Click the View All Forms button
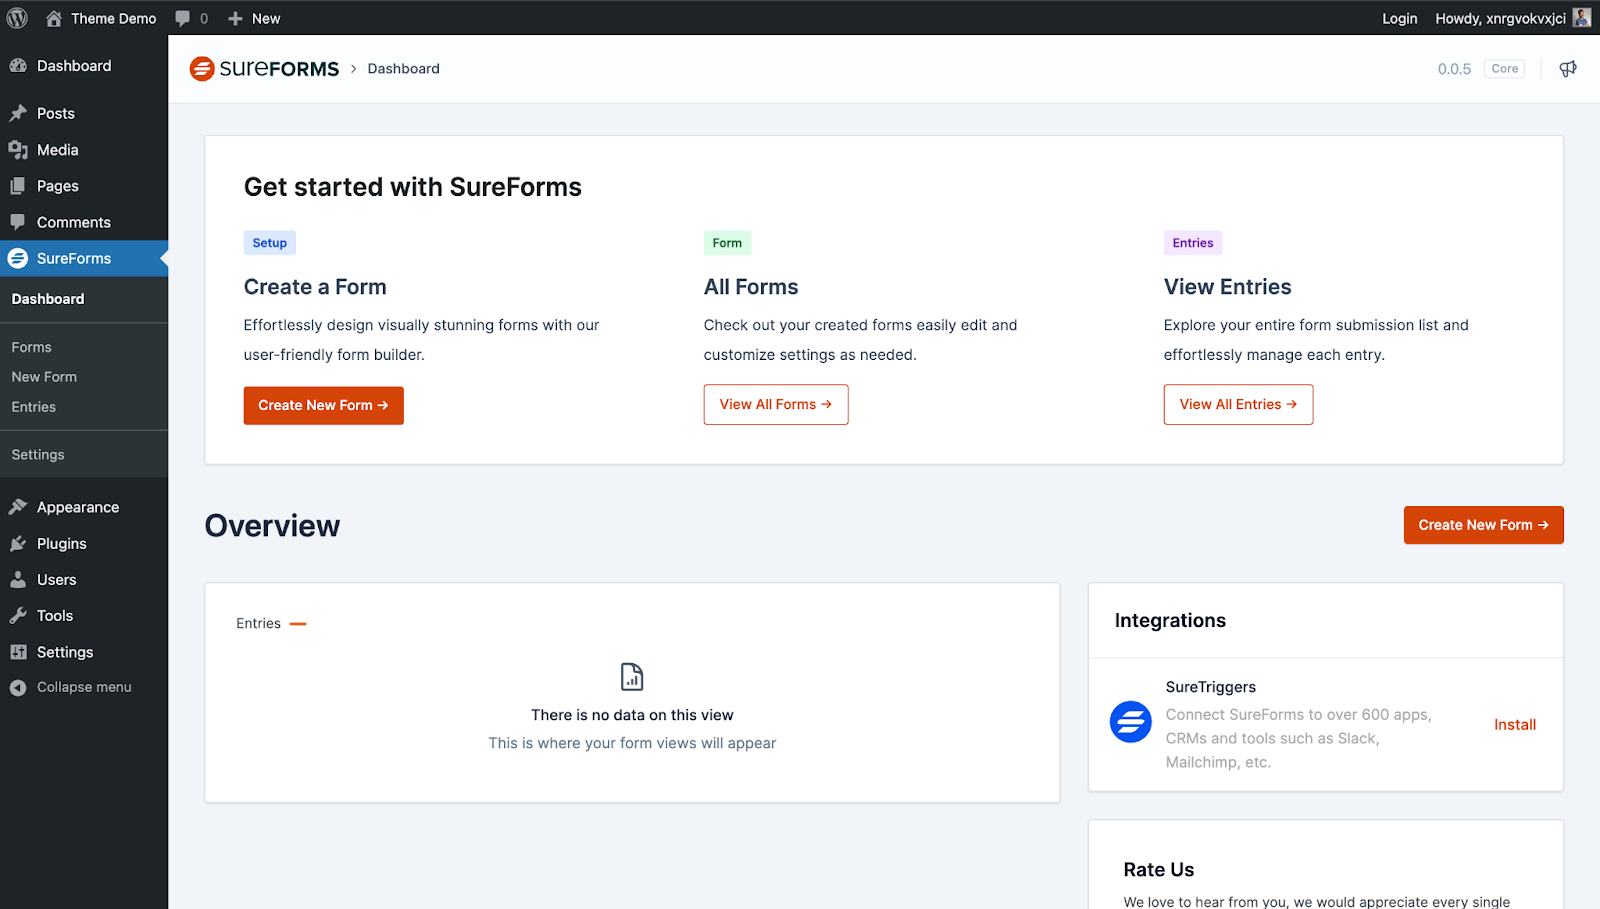Viewport: 1600px width, 909px height. pos(775,404)
